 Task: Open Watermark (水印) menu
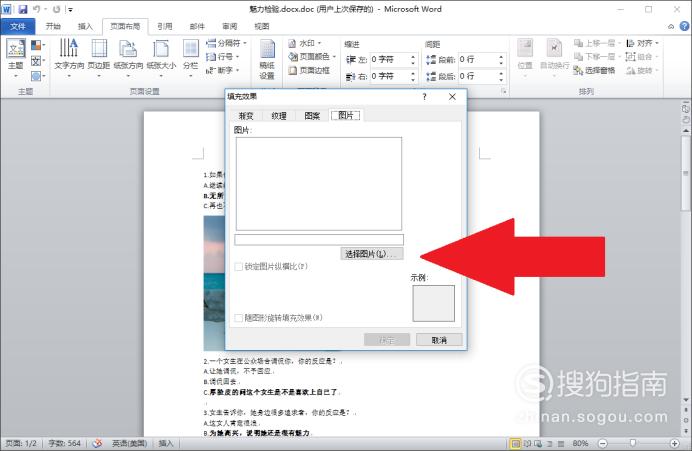pyautogui.click(x=305, y=43)
